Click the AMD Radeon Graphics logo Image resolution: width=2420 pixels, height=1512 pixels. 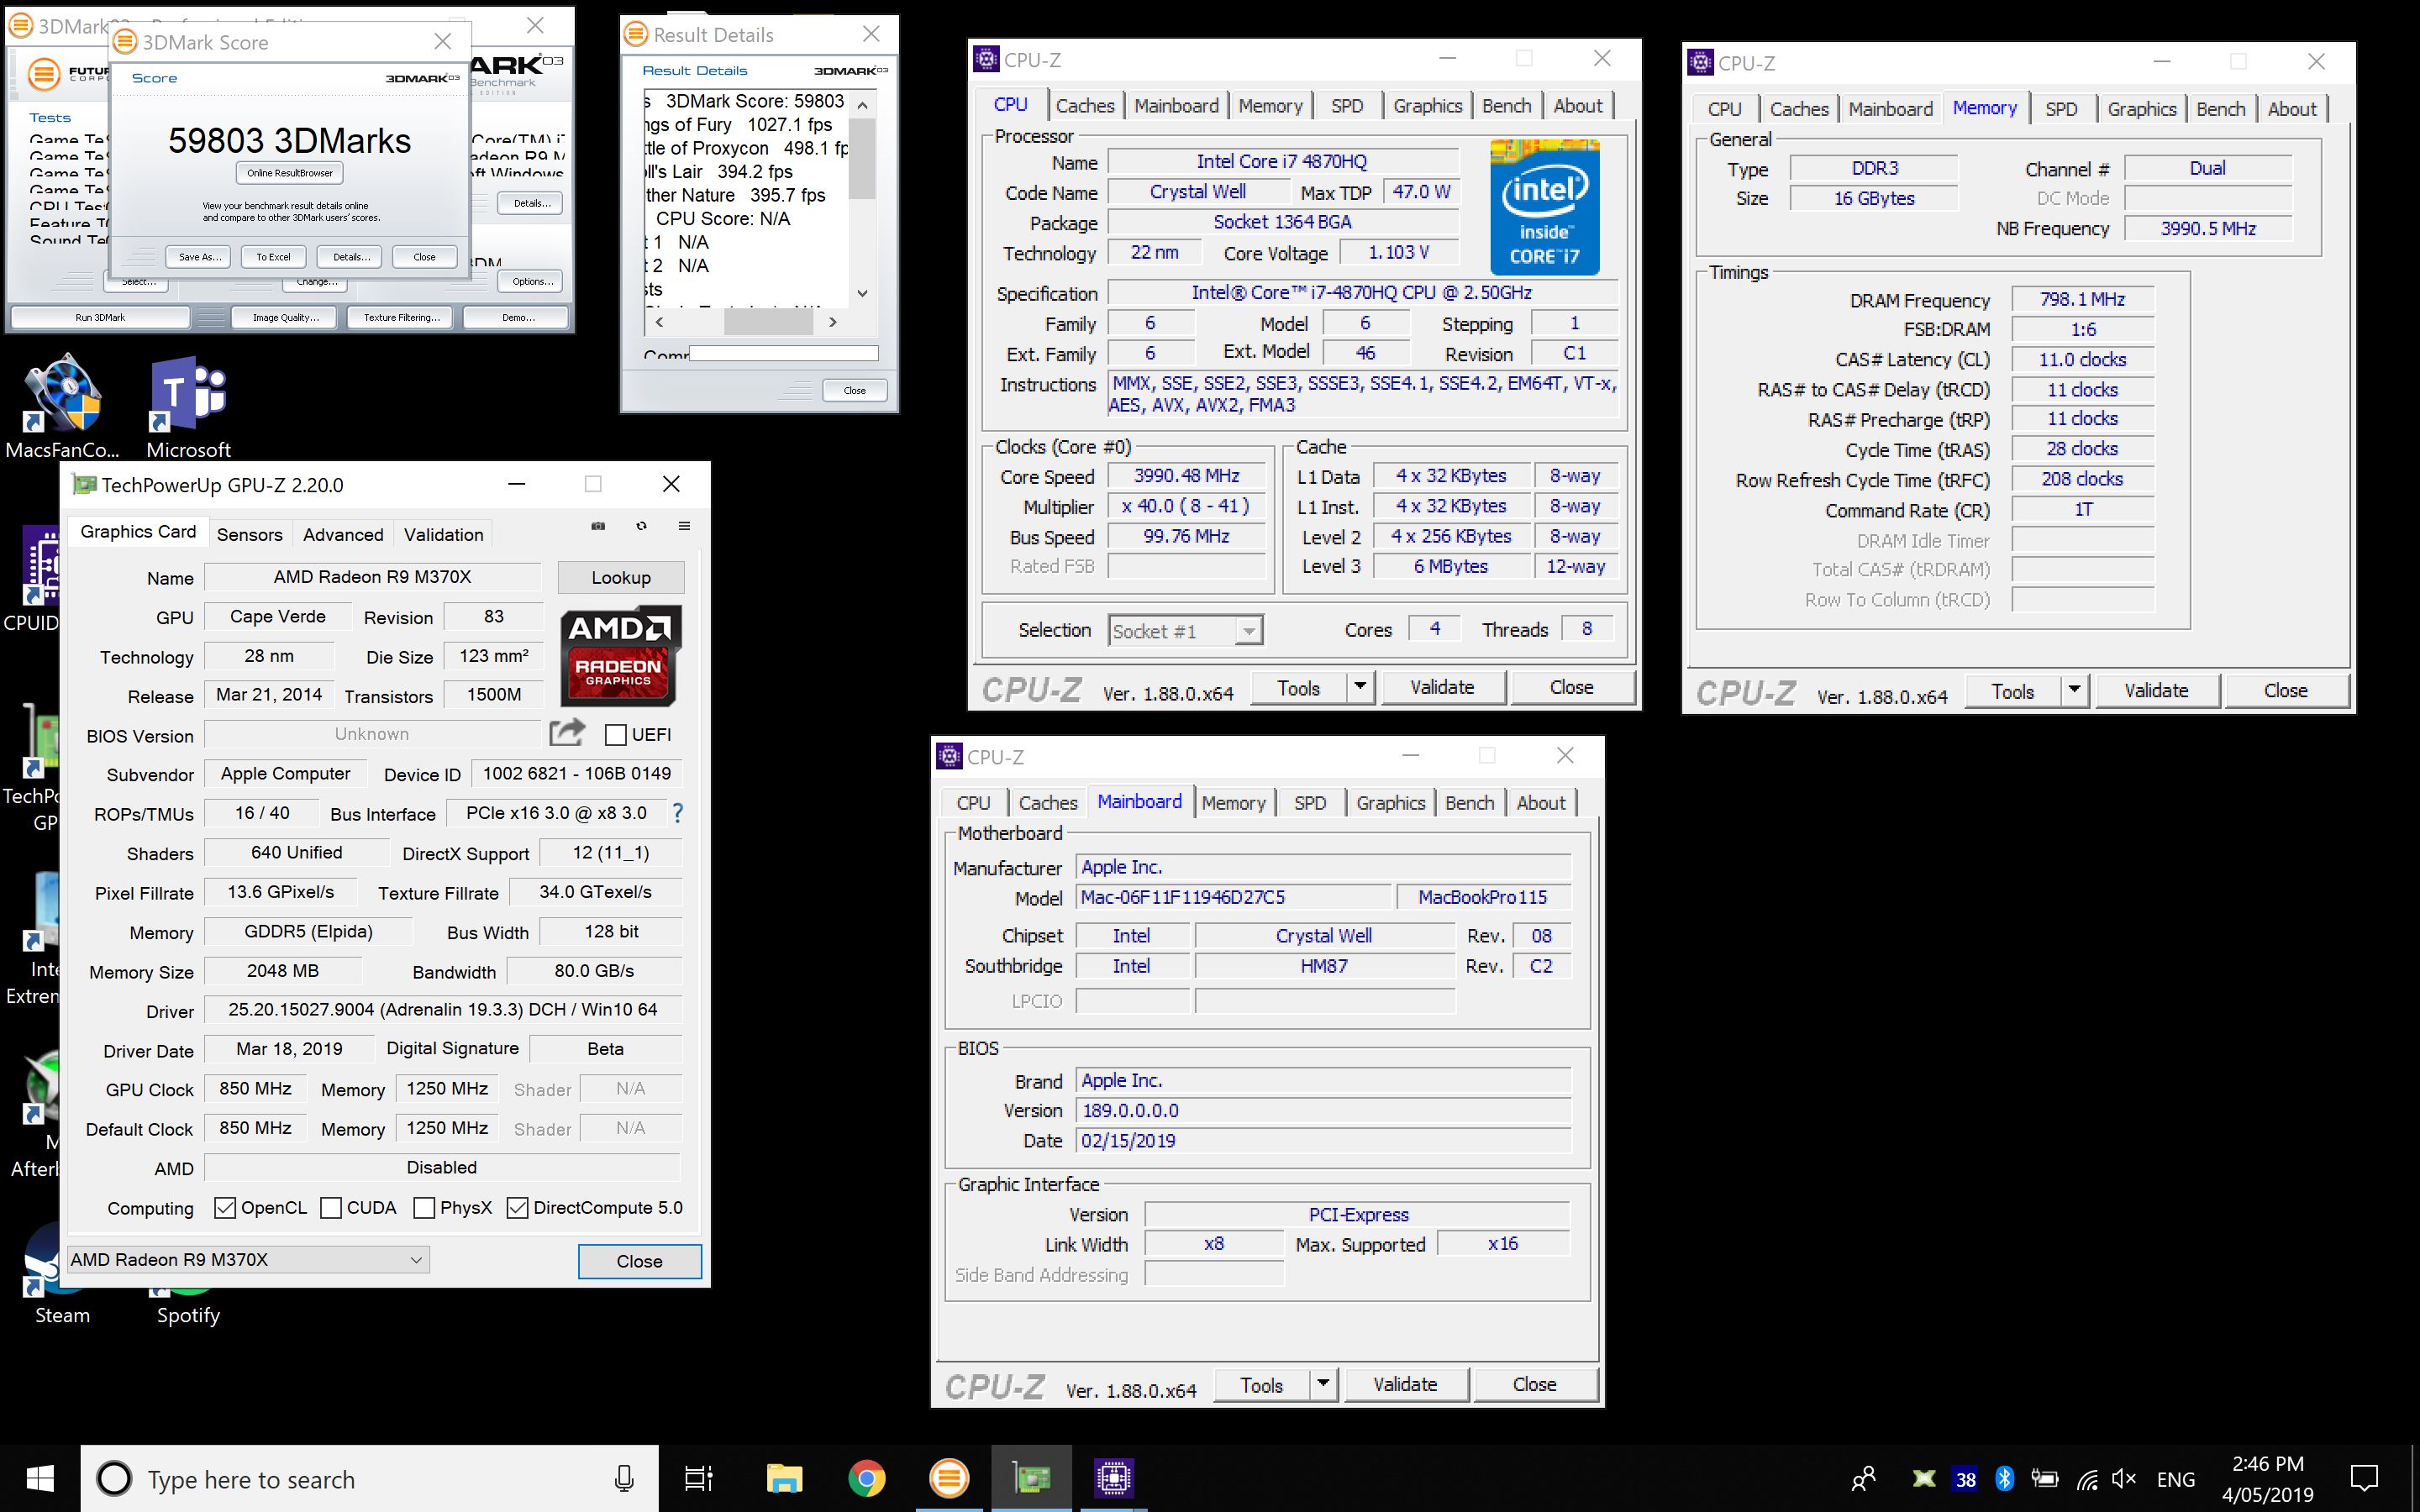click(620, 656)
